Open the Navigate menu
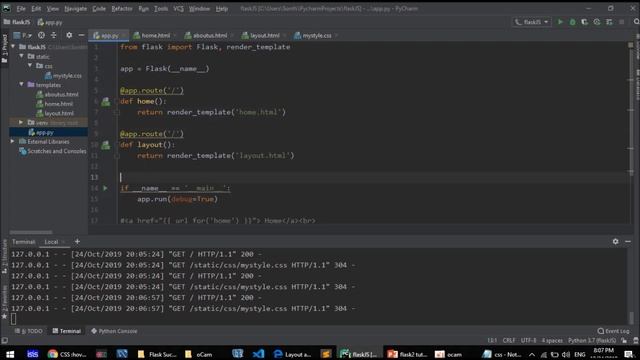The width and height of the screenshot is (640, 360). (76, 9)
